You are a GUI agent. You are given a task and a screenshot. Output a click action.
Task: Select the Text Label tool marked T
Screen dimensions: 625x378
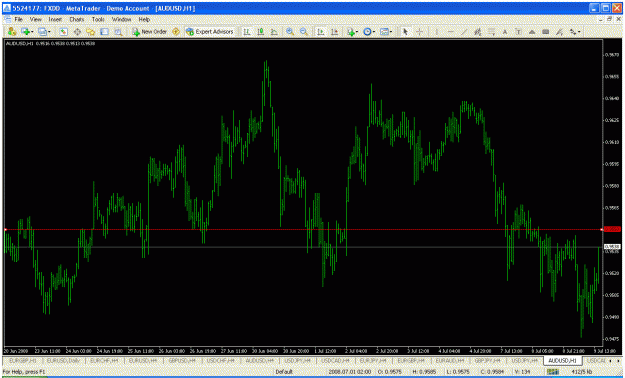click(518, 32)
